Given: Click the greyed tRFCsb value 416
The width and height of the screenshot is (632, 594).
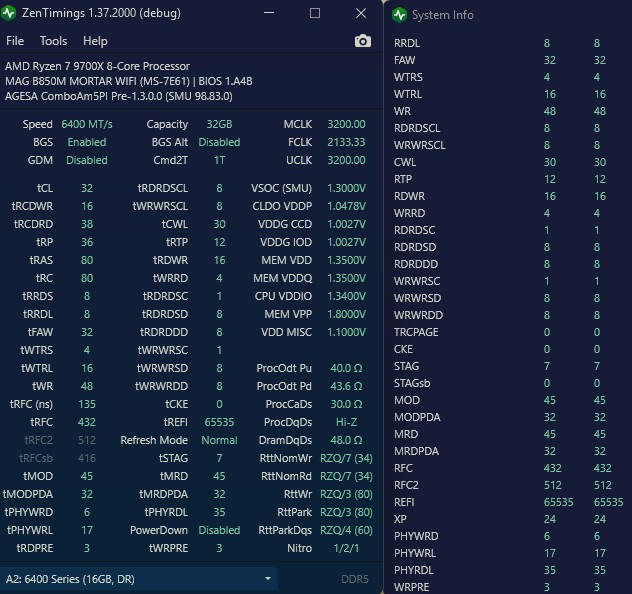Looking at the screenshot, I should pos(87,458).
